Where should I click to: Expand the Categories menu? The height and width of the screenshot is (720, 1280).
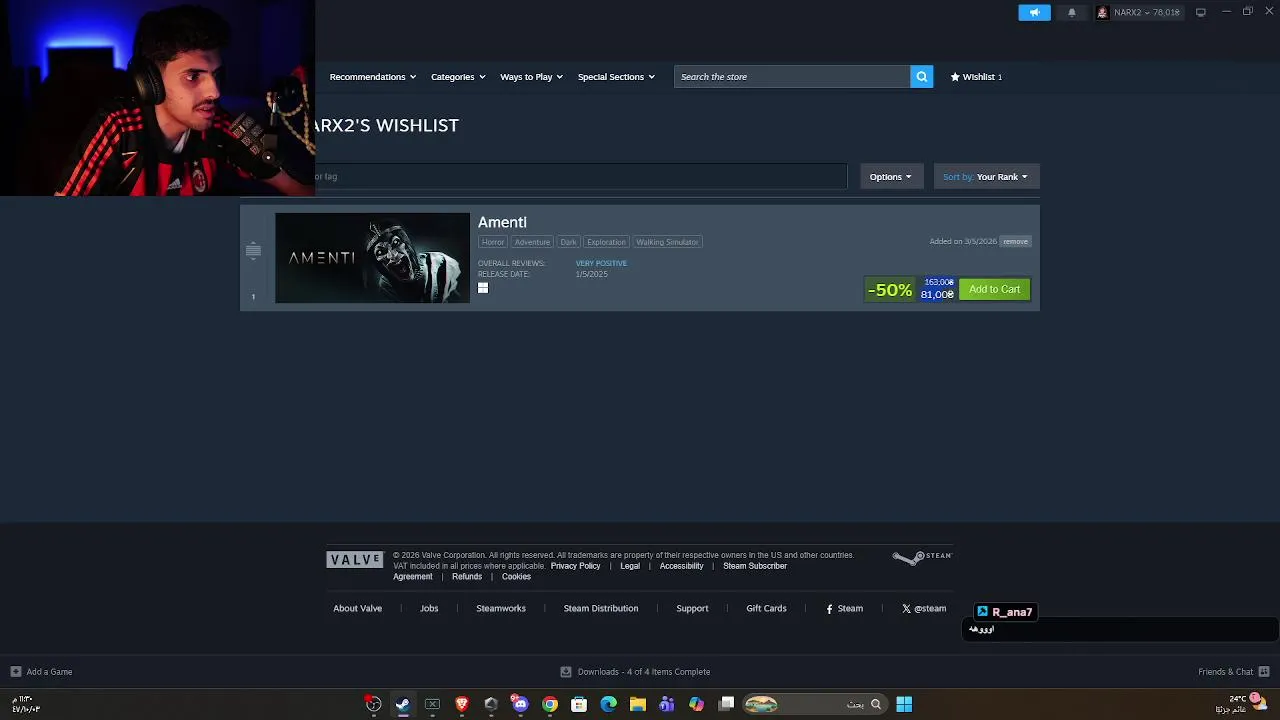click(x=457, y=77)
